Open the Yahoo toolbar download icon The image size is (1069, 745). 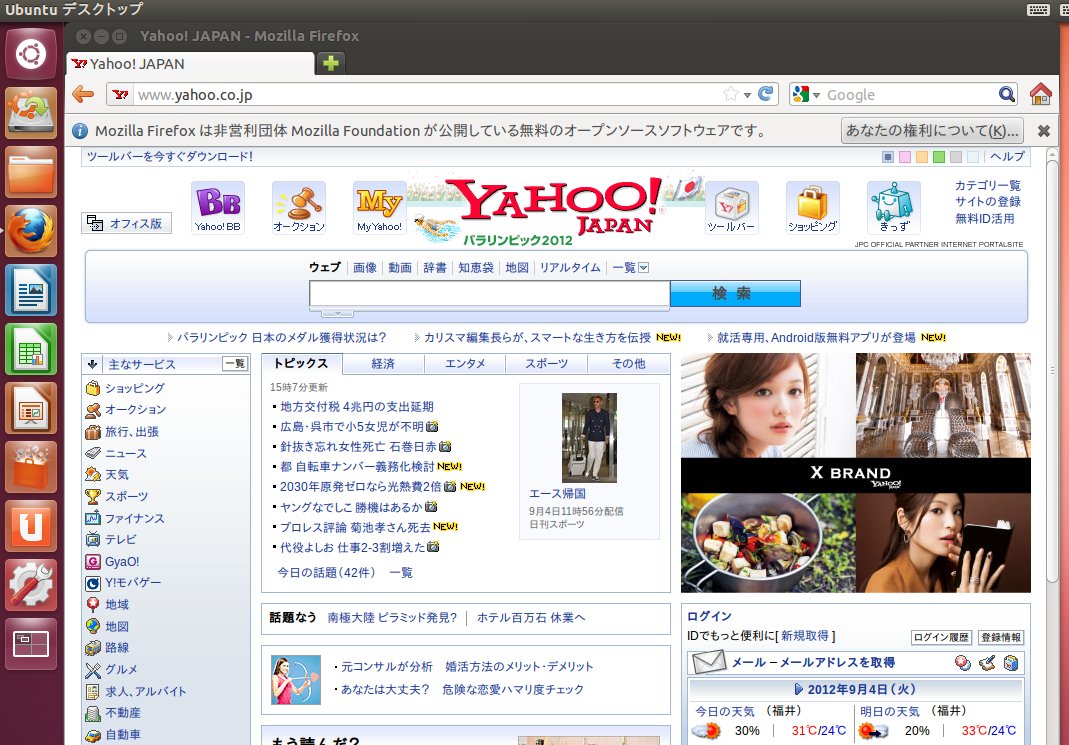click(x=731, y=207)
